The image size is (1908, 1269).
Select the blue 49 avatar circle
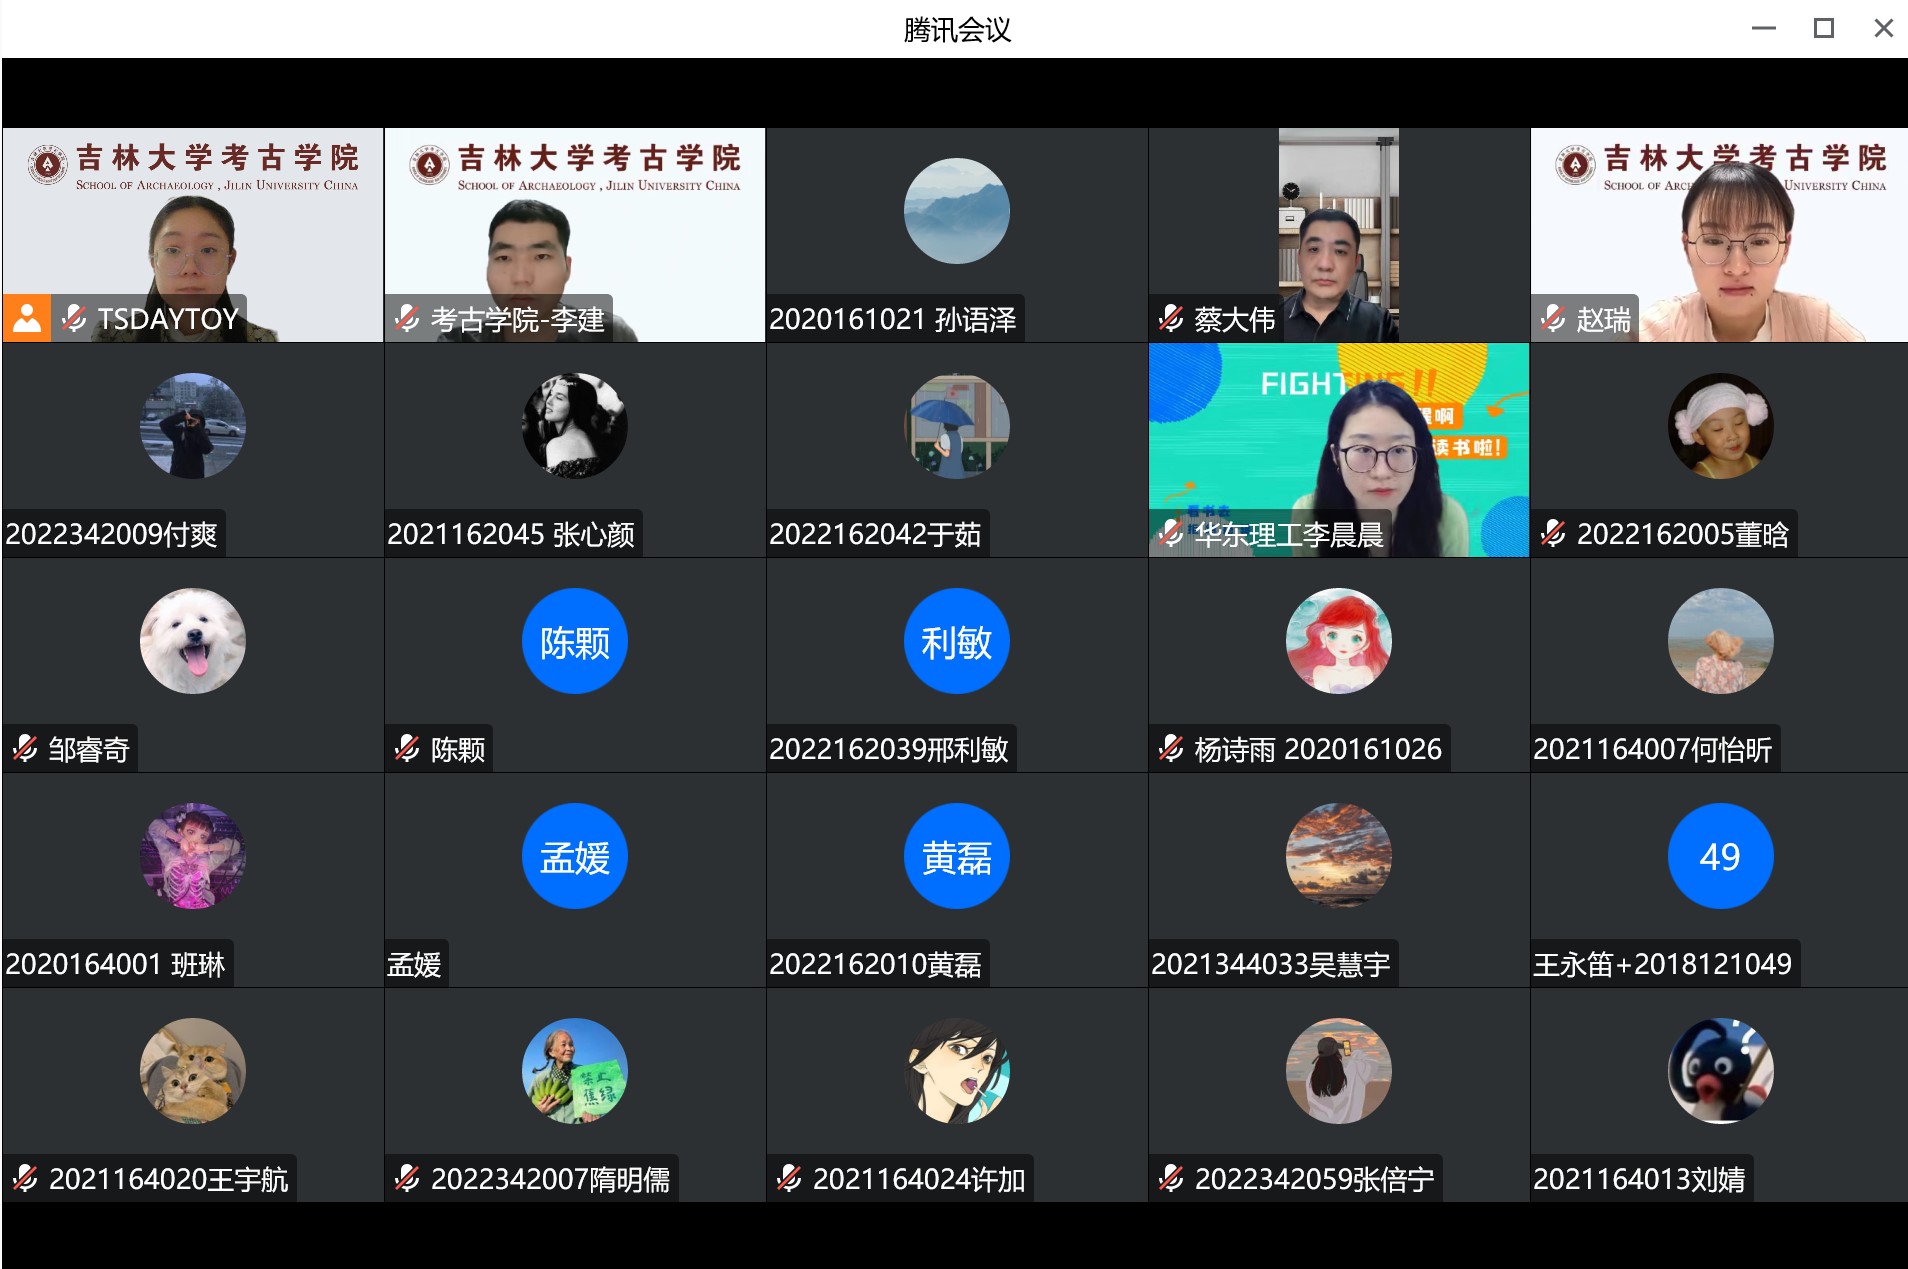(1720, 856)
